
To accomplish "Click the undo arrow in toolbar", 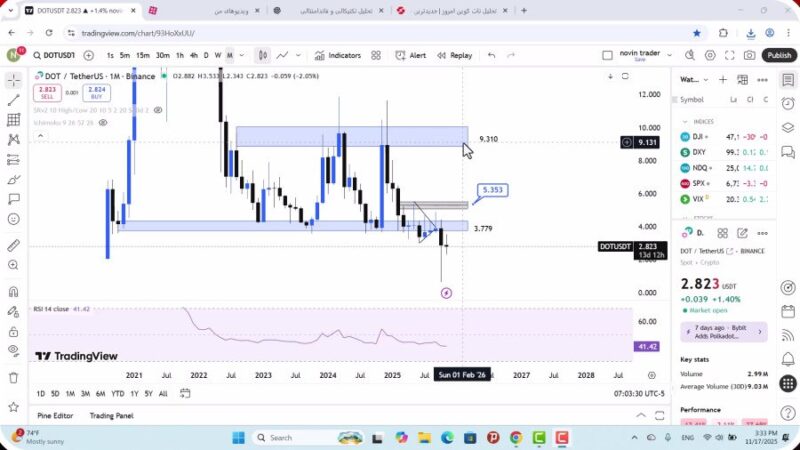I will pos(491,56).
